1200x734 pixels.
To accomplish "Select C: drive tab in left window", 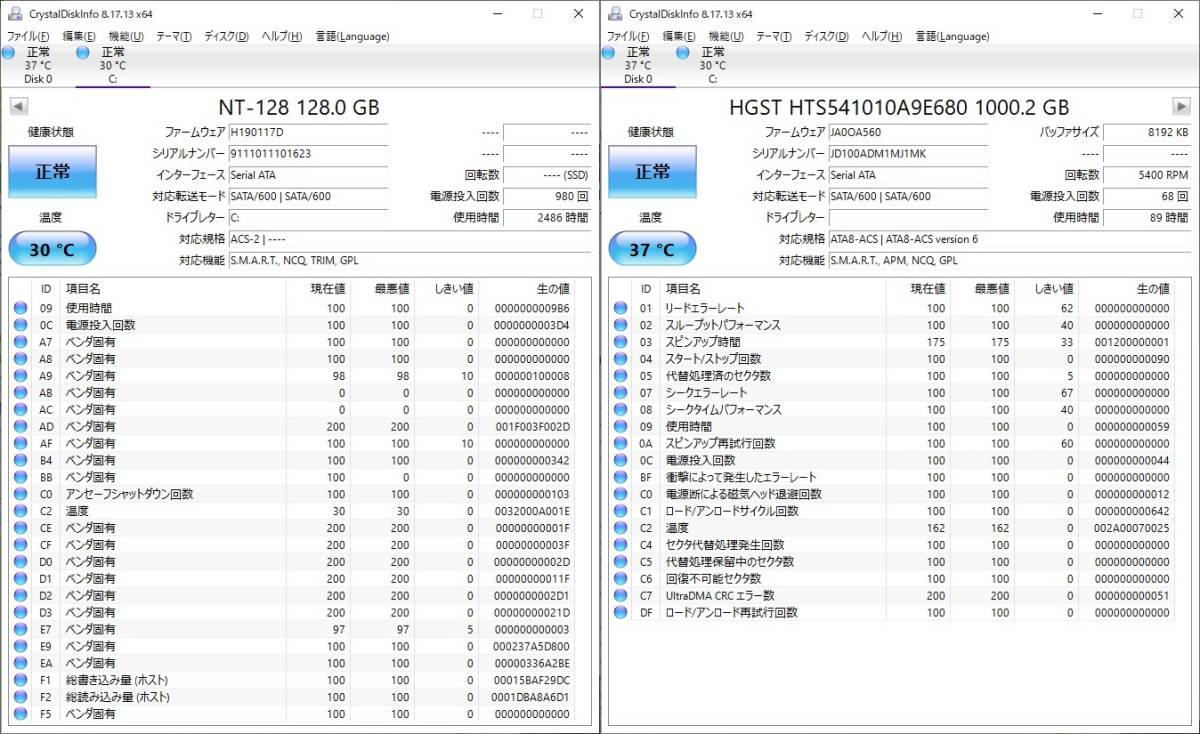I will [x=113, y=66].
